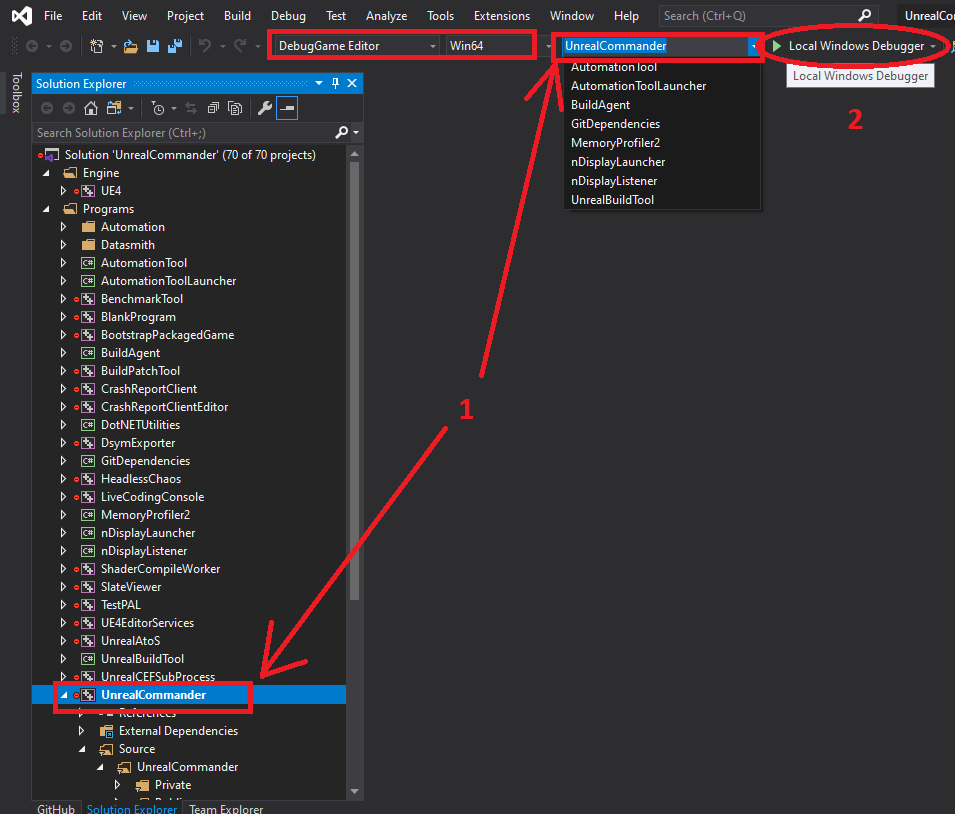The width and height of the screenshot is (955, 814).
Task: Click Sync with Active Document icon
Action: click(x=191, y=108)
